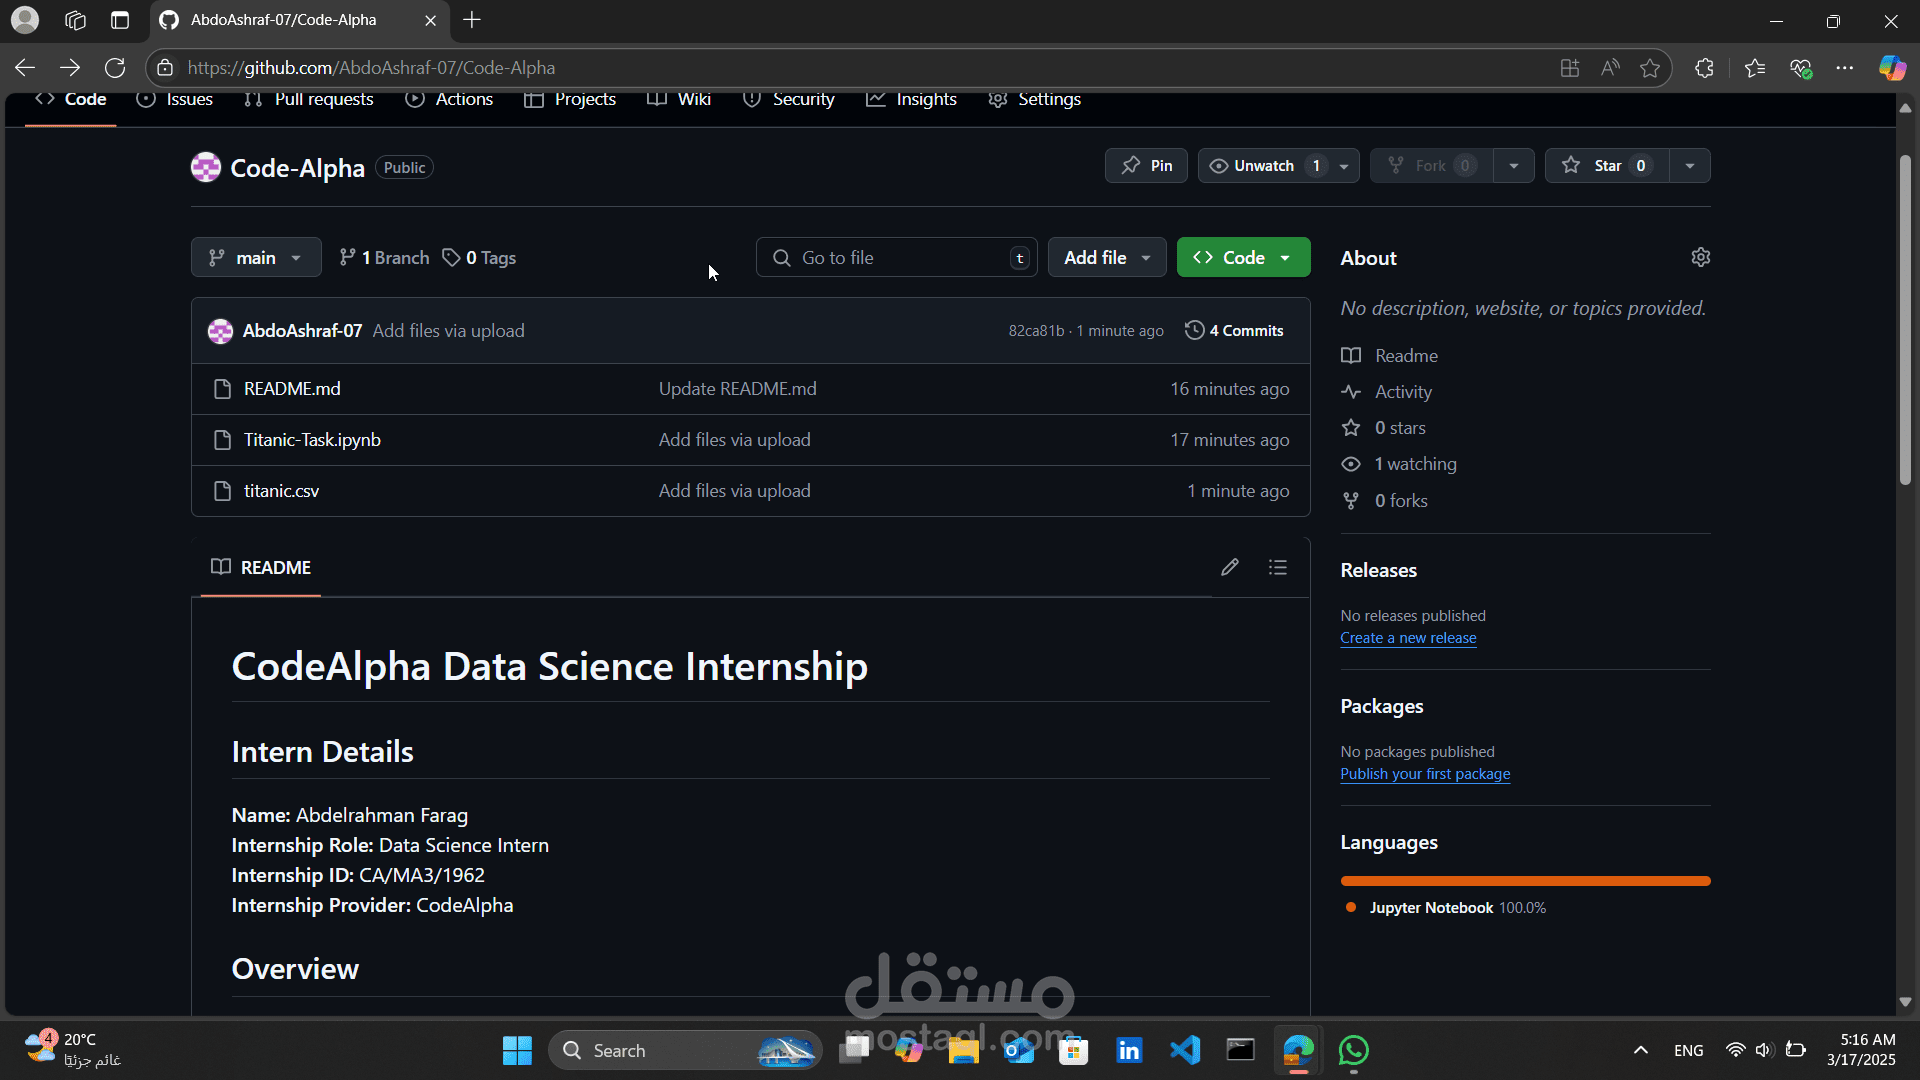Focus the Go to file search field

tap(896, 257)
